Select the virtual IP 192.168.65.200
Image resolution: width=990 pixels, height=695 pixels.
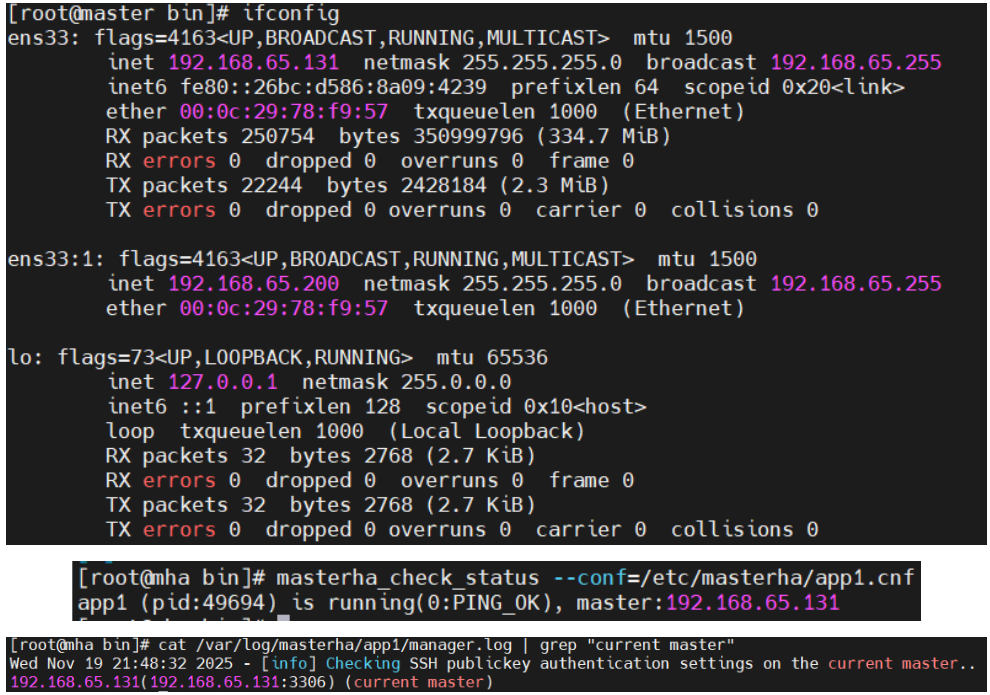click(253, 284)
